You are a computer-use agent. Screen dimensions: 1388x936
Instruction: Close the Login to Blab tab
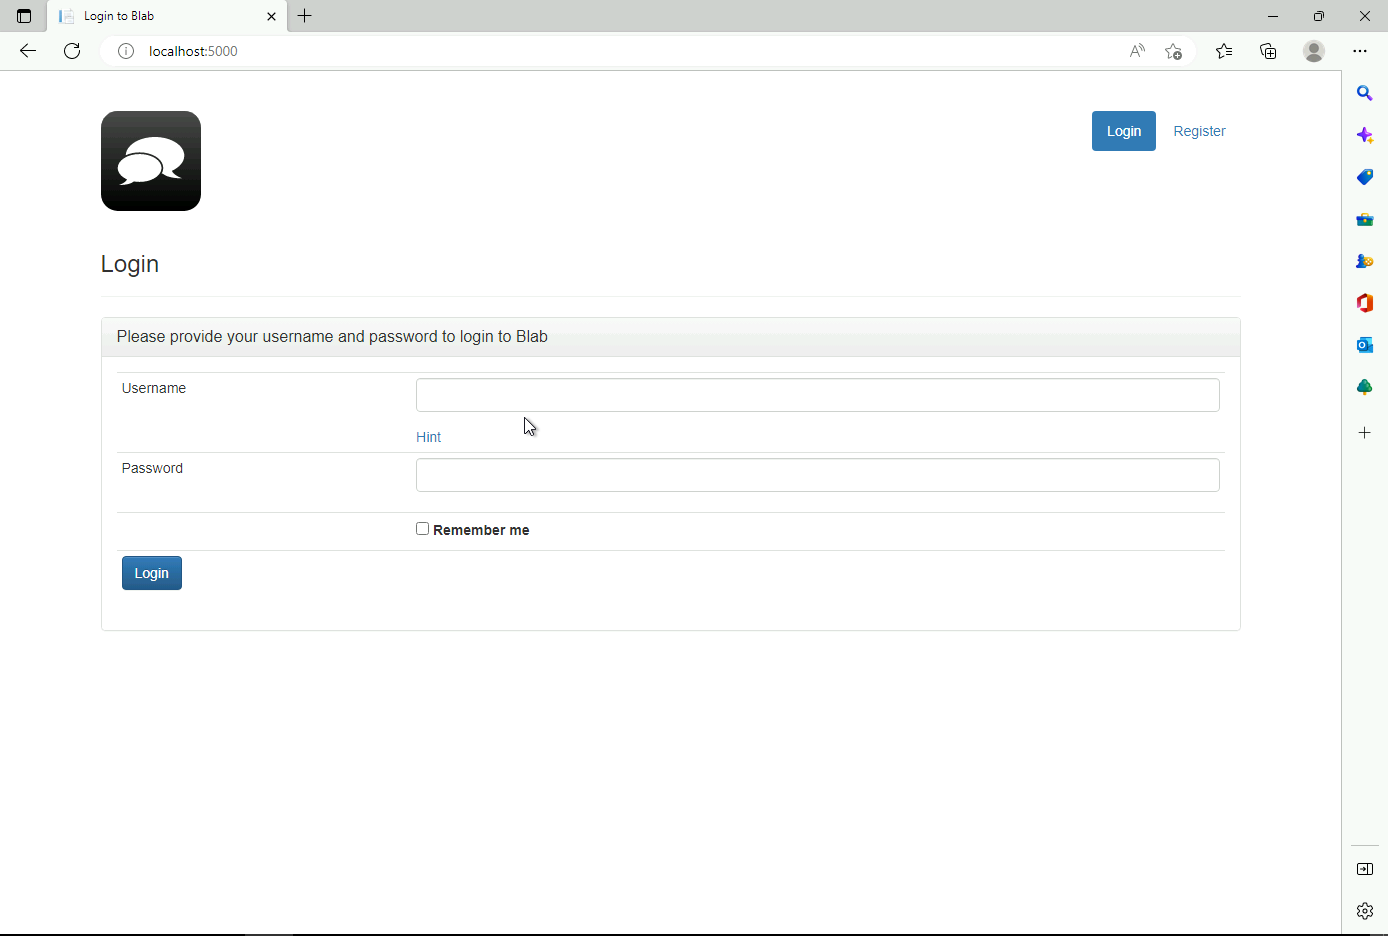(271, 16)
